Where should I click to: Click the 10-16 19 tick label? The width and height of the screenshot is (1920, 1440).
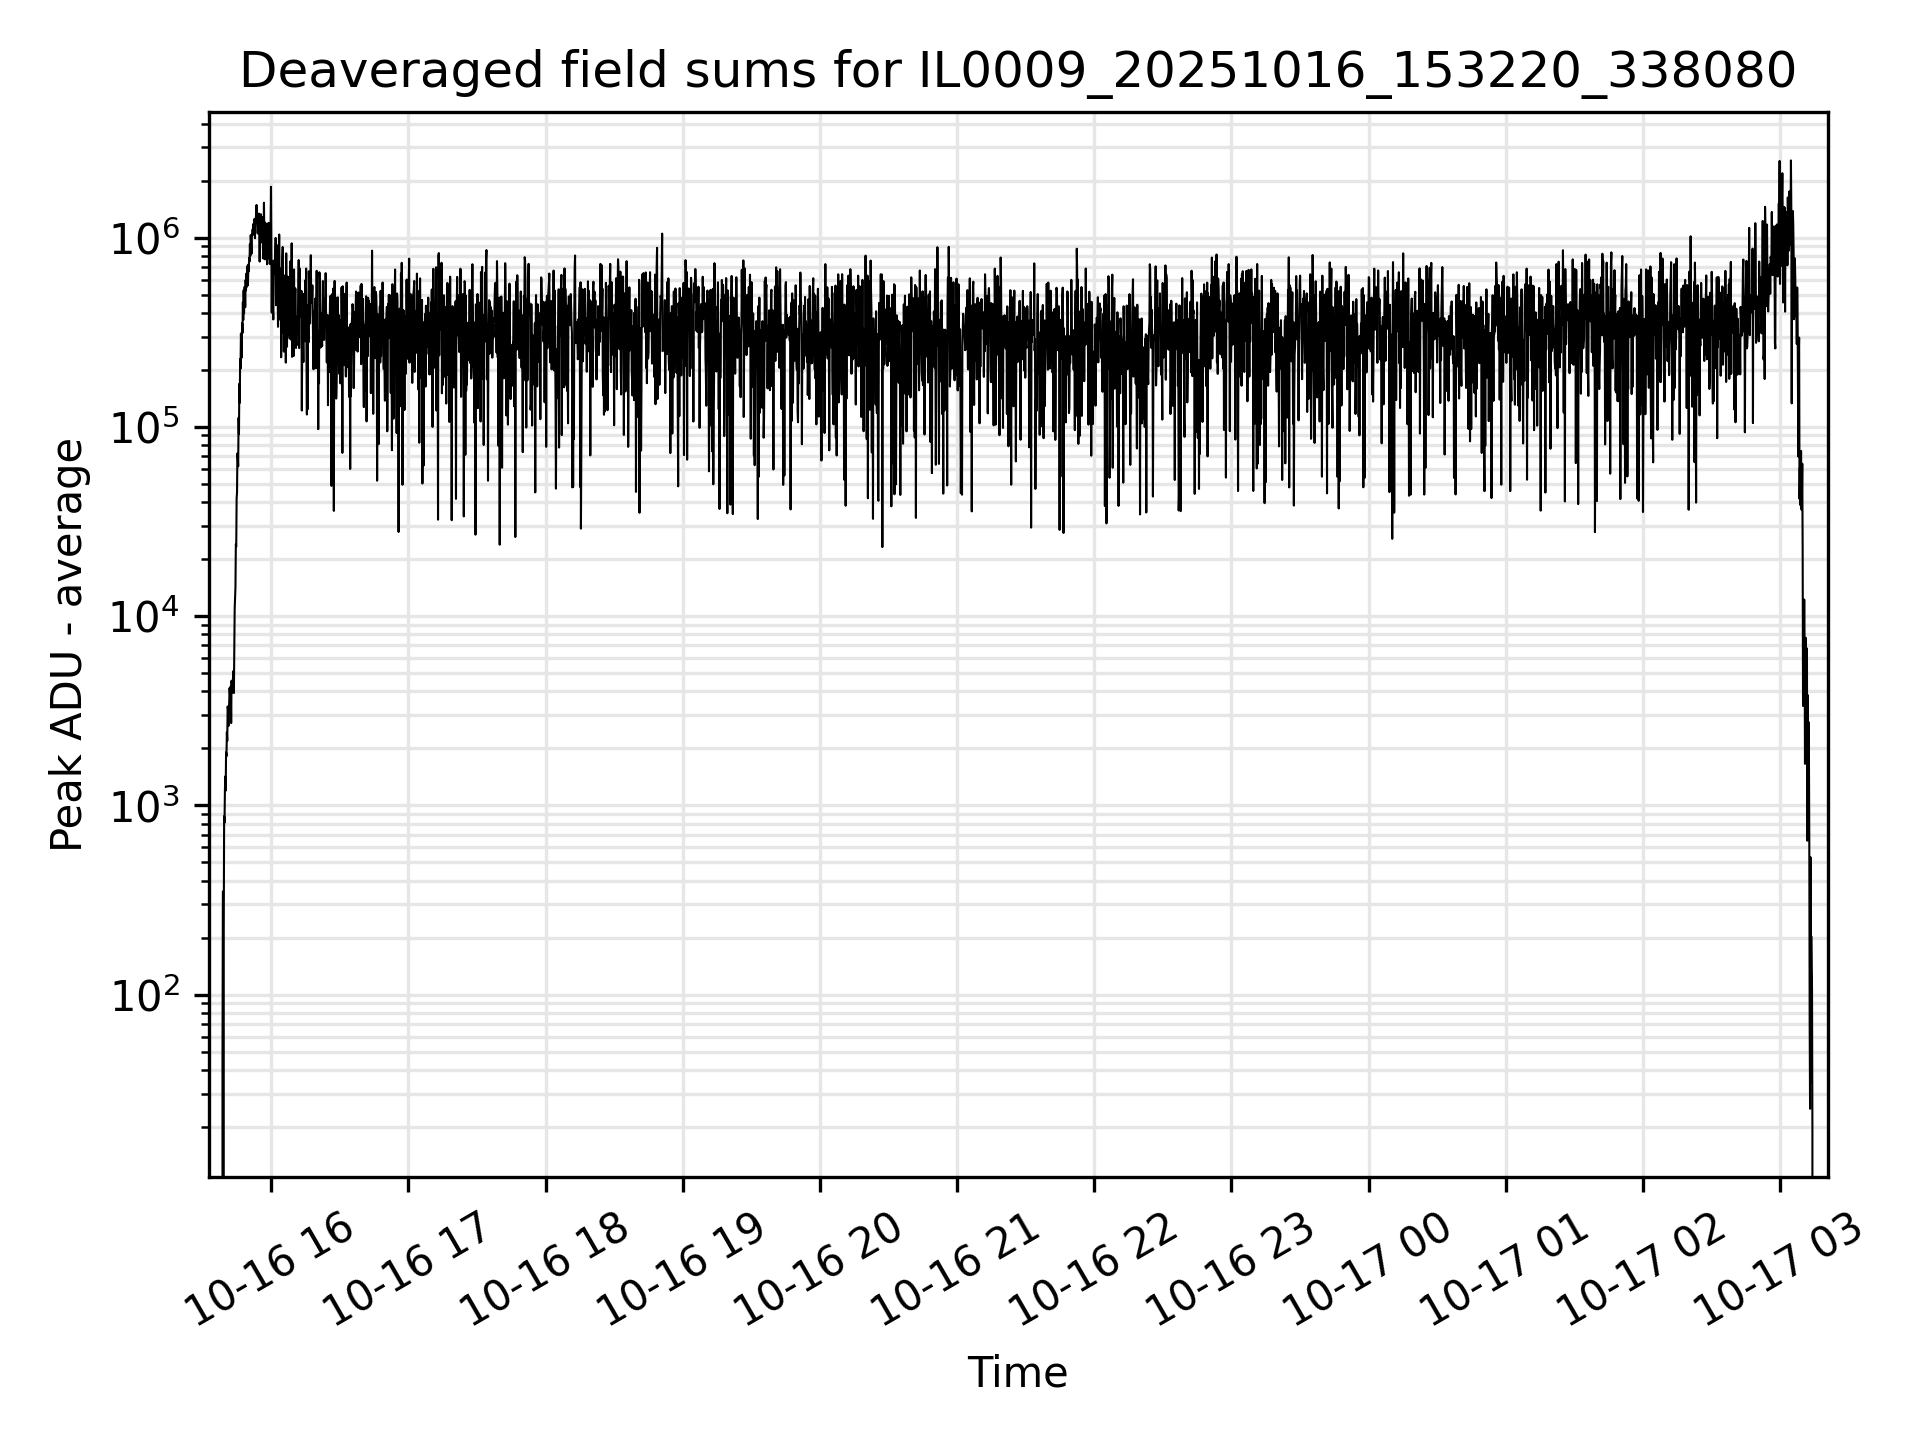684,1270
